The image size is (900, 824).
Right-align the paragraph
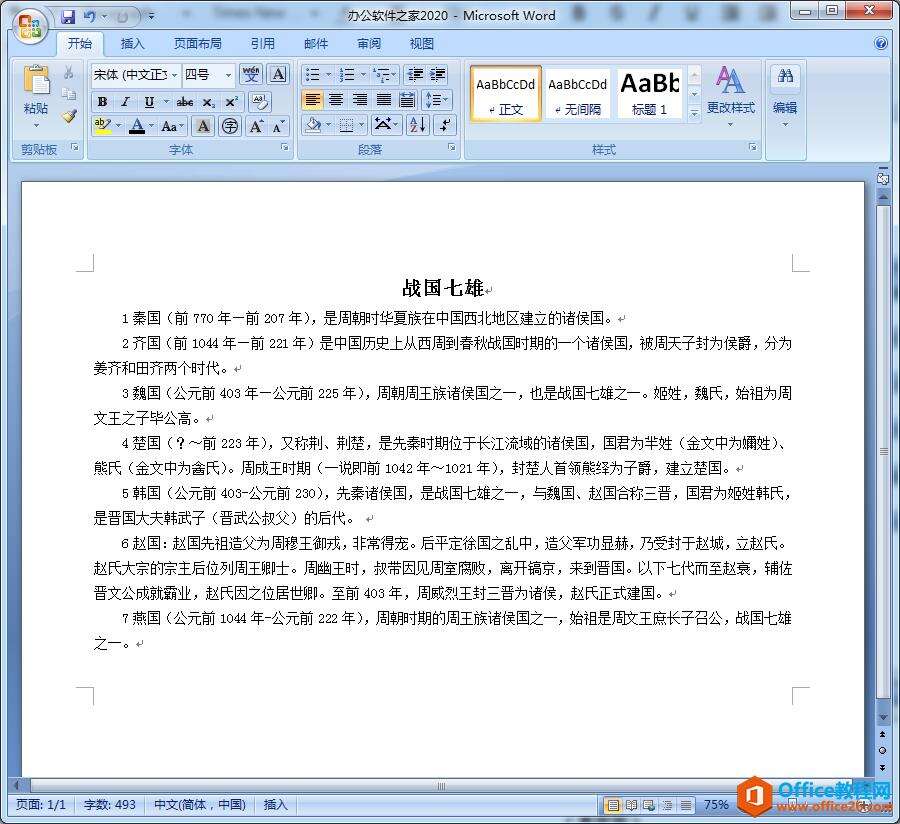coord(360,100)
